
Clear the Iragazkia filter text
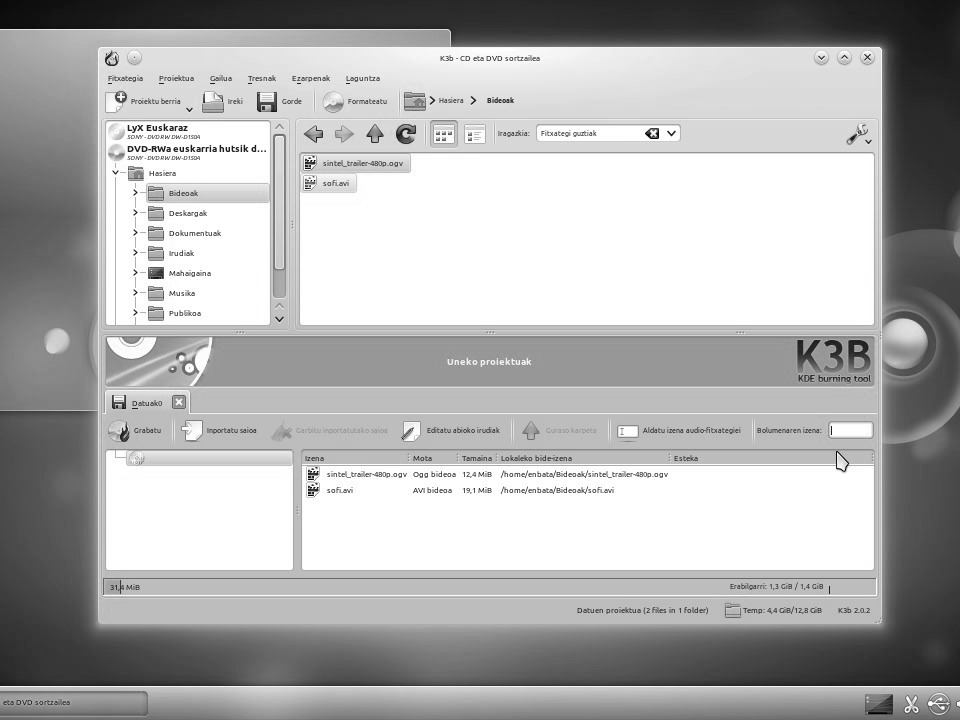point(651,133)
